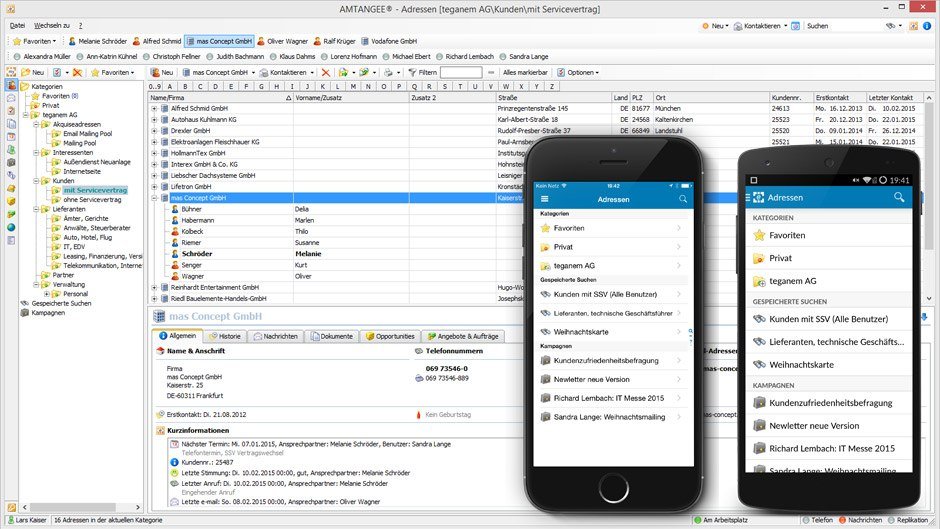Open the documents module icon in sidebar
940x529 pixels.
(x=11, y=124)
